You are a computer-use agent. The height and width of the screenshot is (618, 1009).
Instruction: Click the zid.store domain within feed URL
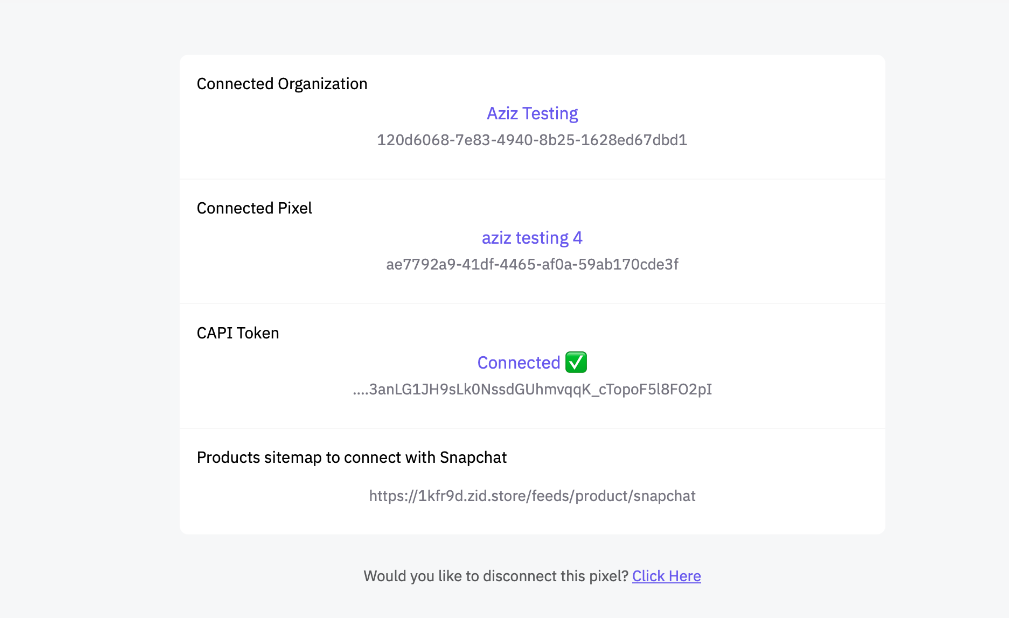pyautogui.click(x=505, y=496)
